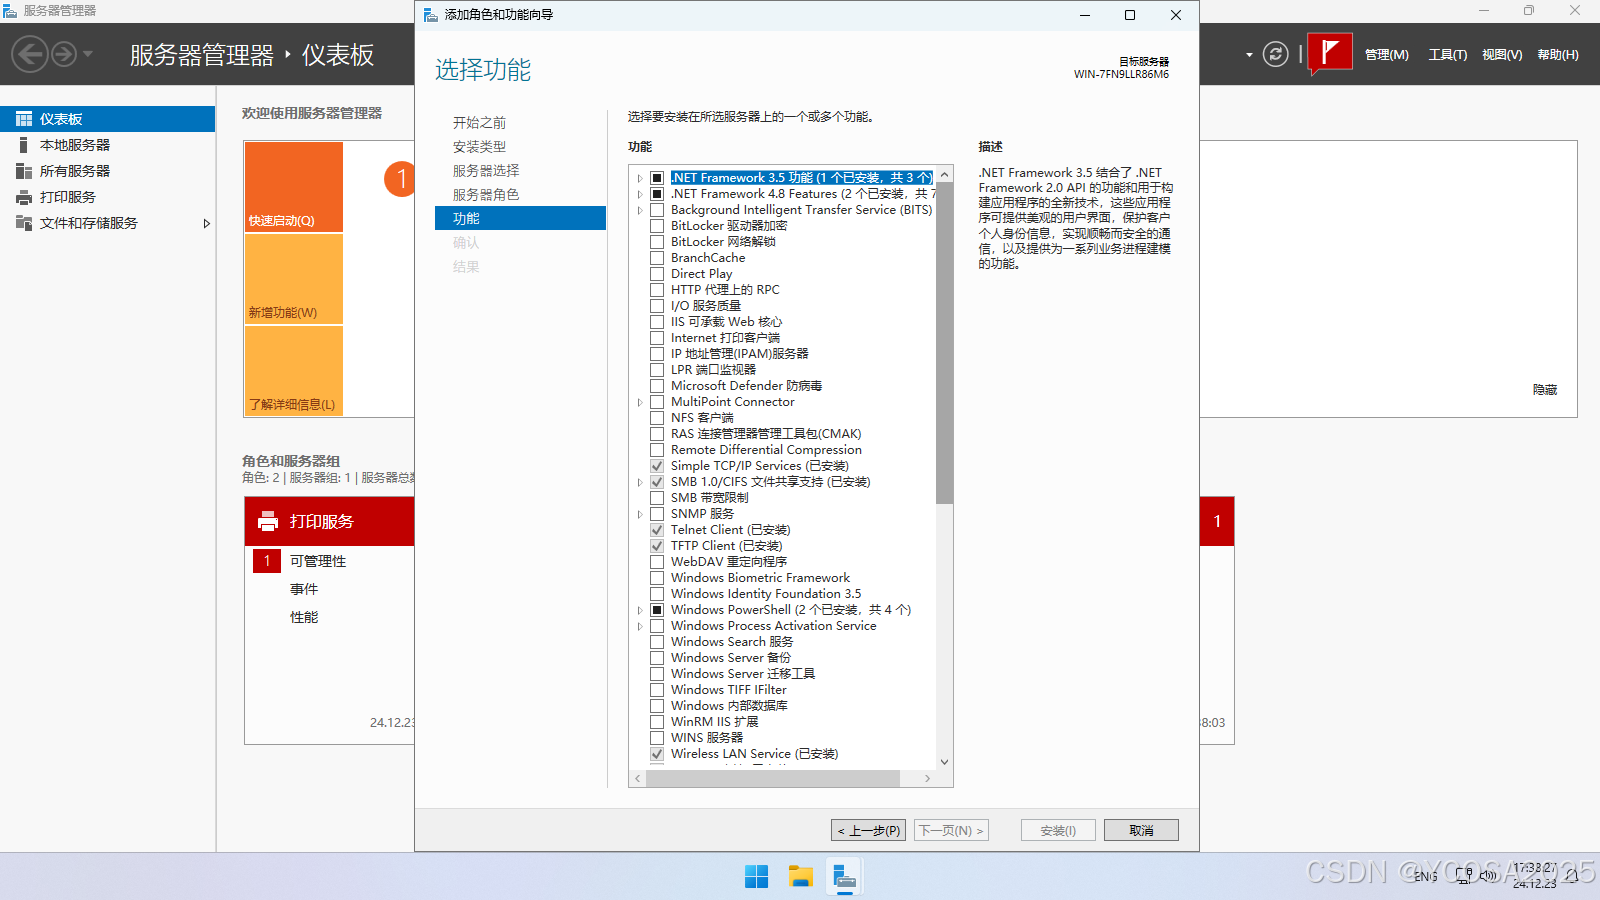
Task: Open the 视图(V) menu
Action: pyautogui.click(x=1502, y=55)
